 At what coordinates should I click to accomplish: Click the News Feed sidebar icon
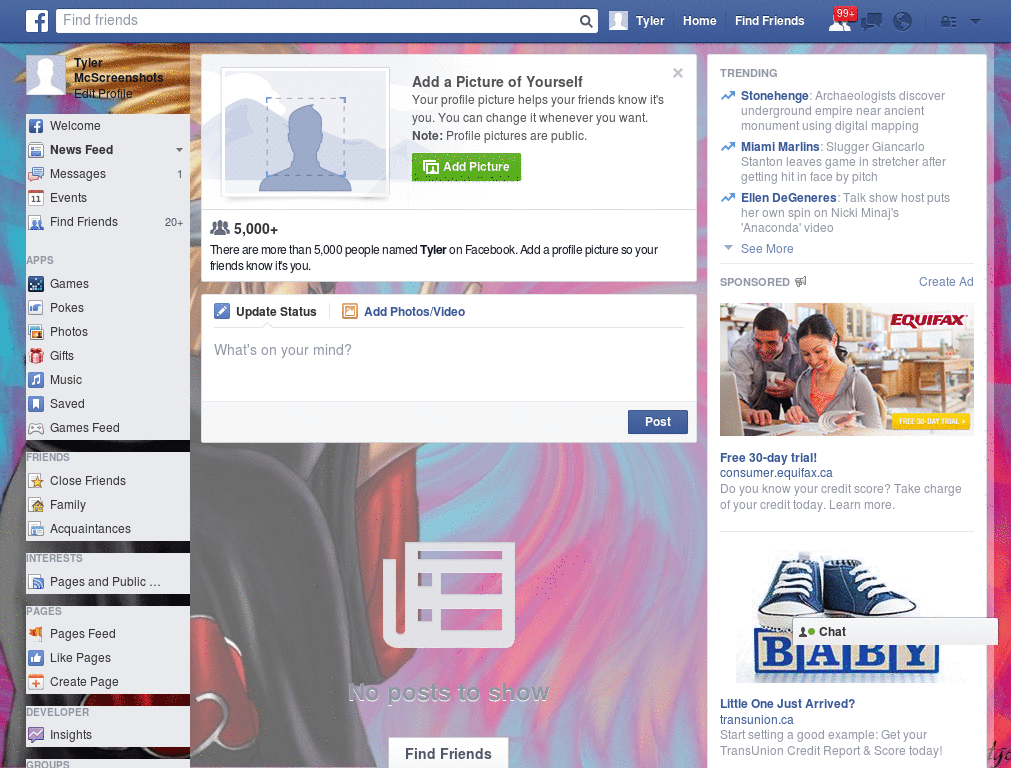click(x=36, y=150)
